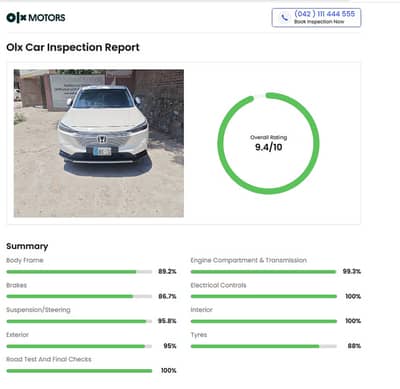
Task: Click Engine Compartment & Transmission label
Action: coord(249,260)
